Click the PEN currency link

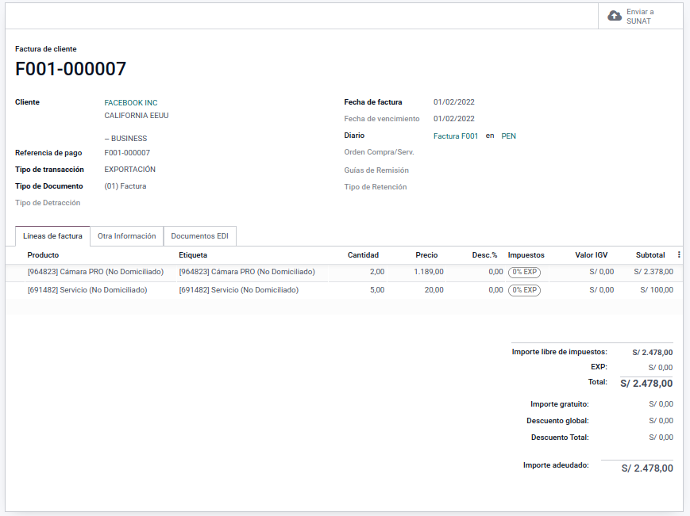(x=508, y=136)
